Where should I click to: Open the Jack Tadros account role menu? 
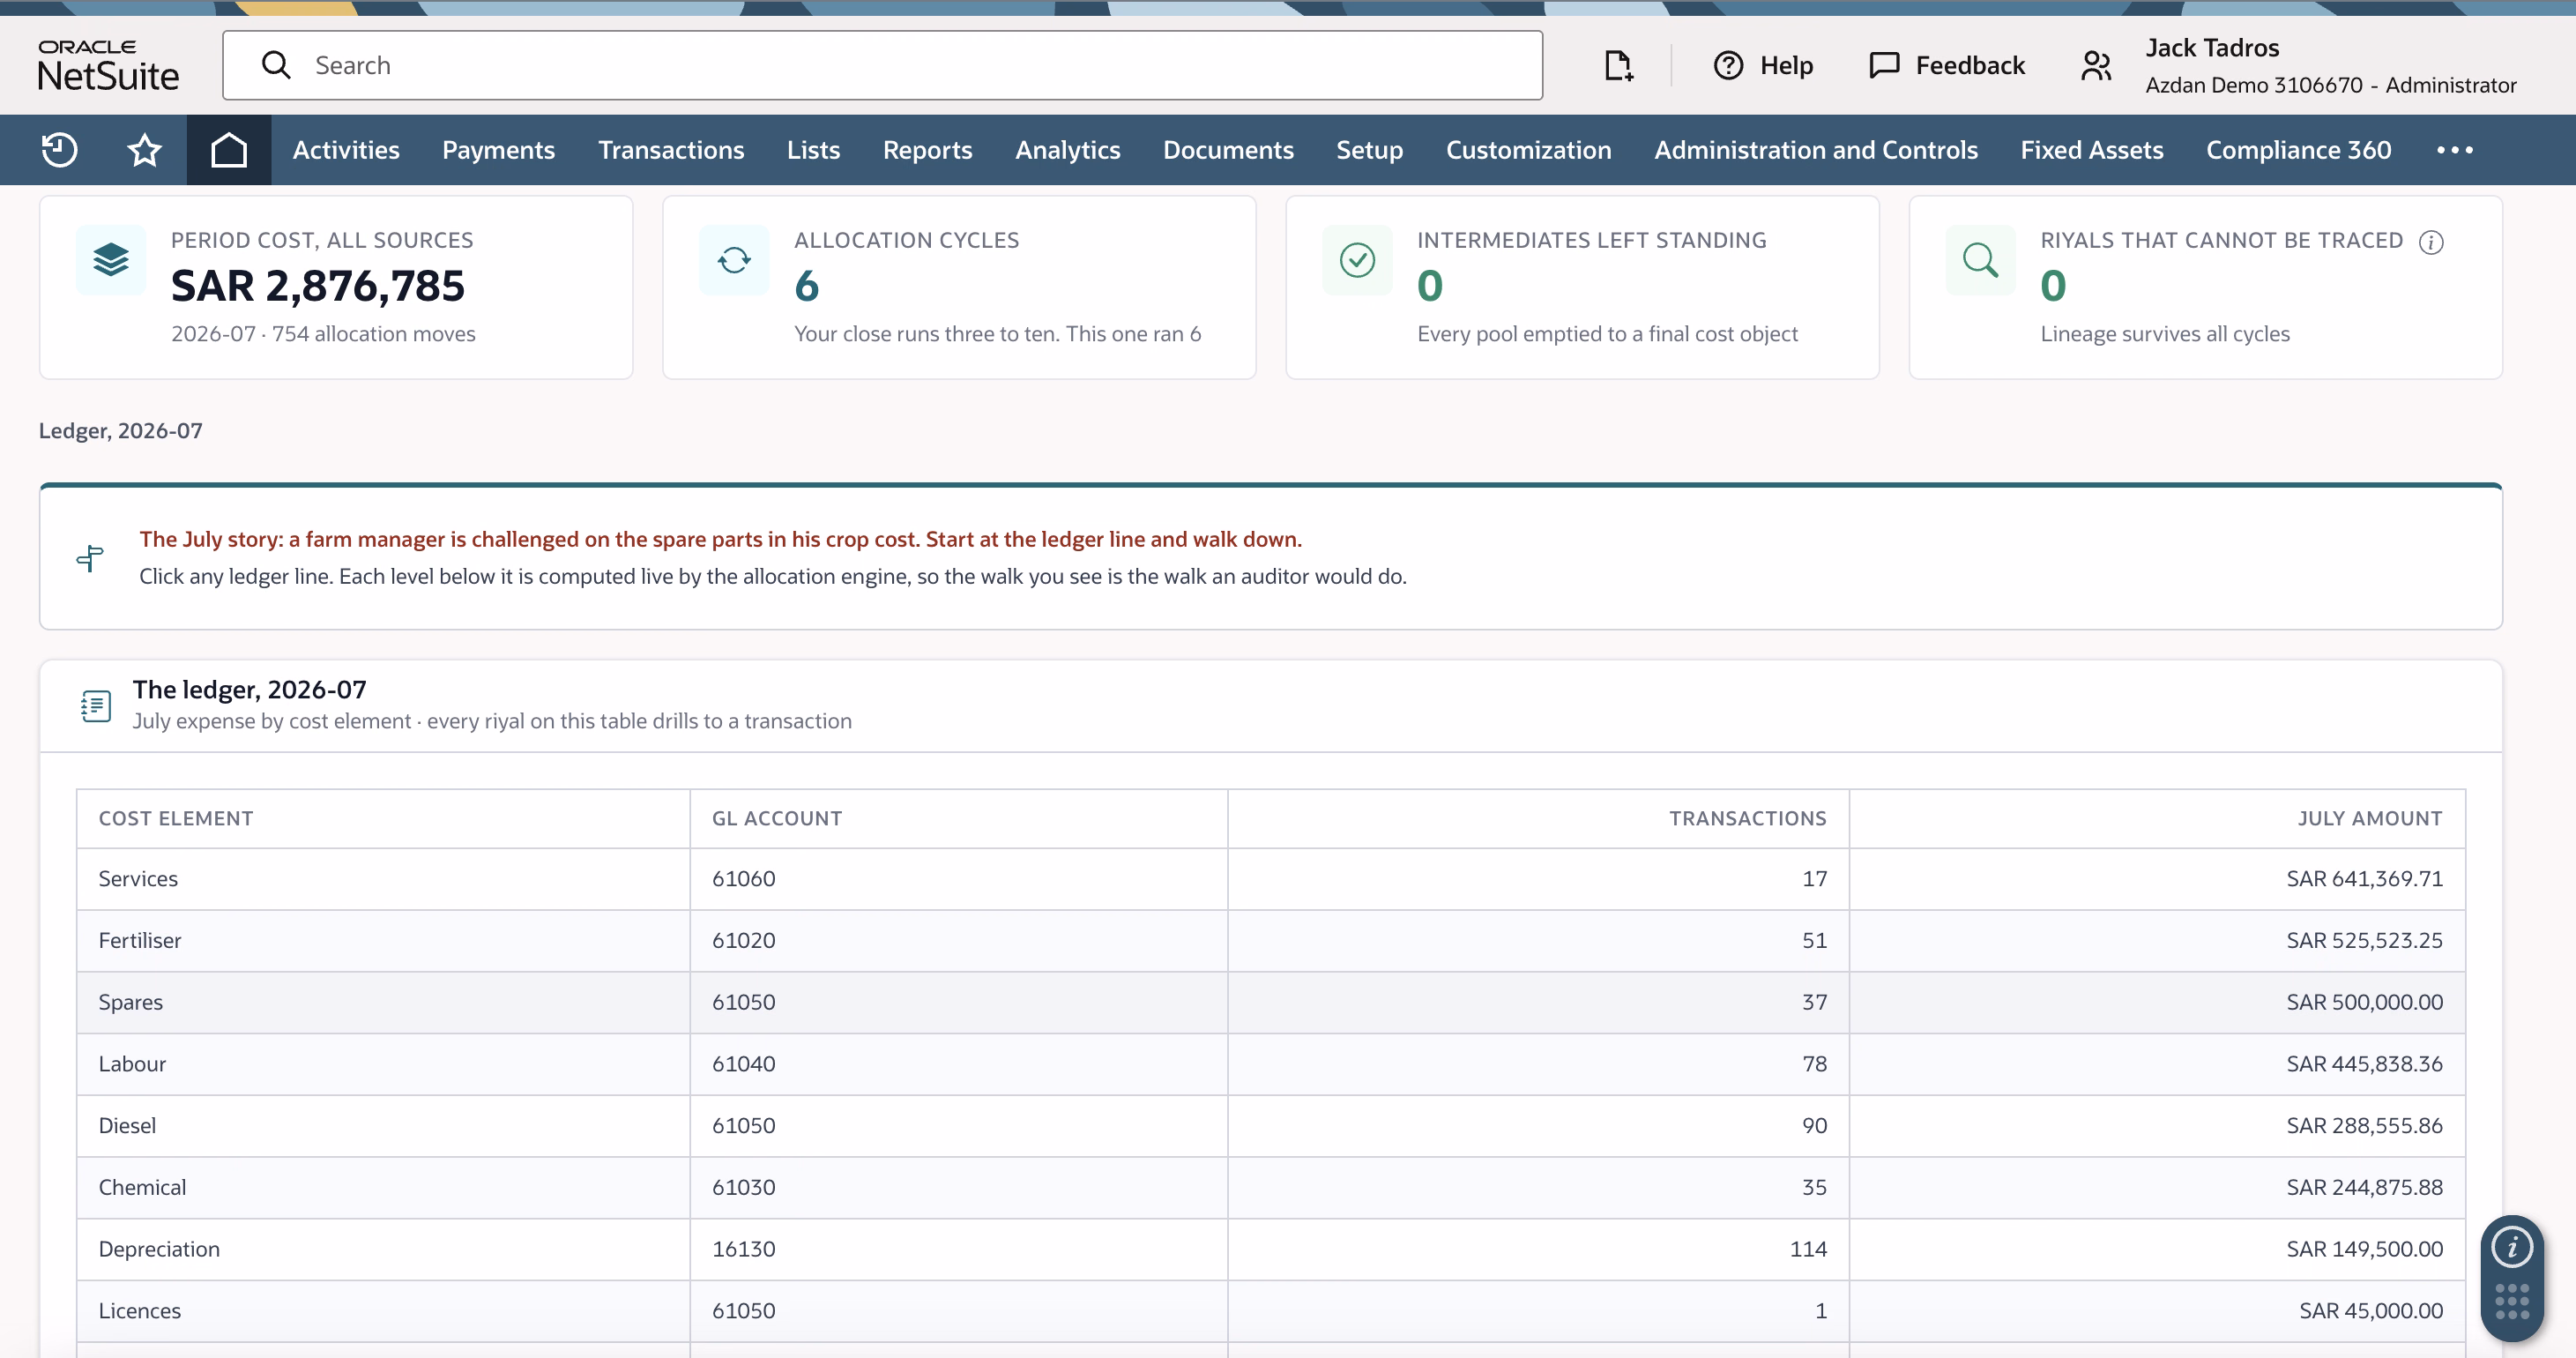click(x=2330, y=66)
